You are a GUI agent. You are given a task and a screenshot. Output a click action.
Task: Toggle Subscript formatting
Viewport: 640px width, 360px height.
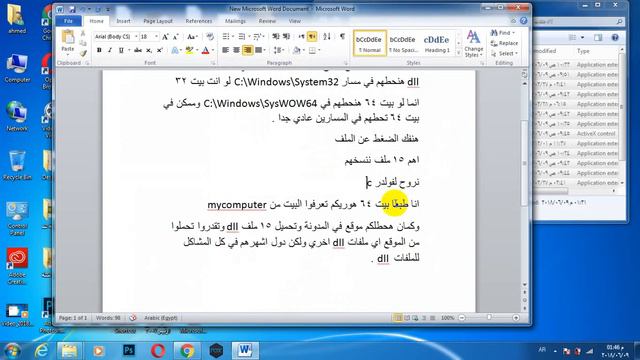(149, 50)
